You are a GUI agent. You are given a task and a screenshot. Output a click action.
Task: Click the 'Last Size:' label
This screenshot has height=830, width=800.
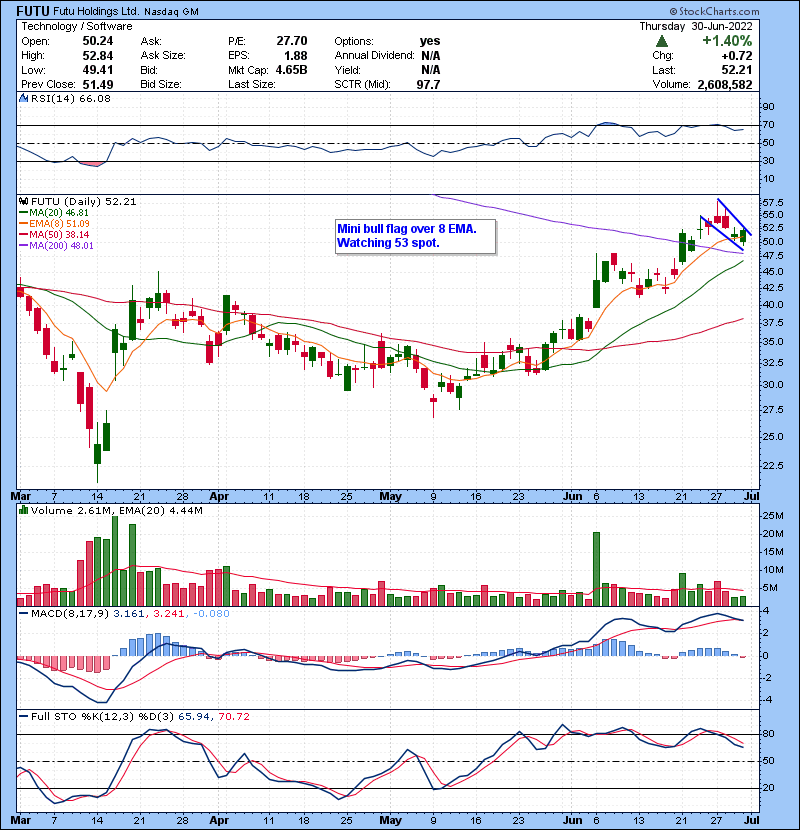(x=252, y=84)
